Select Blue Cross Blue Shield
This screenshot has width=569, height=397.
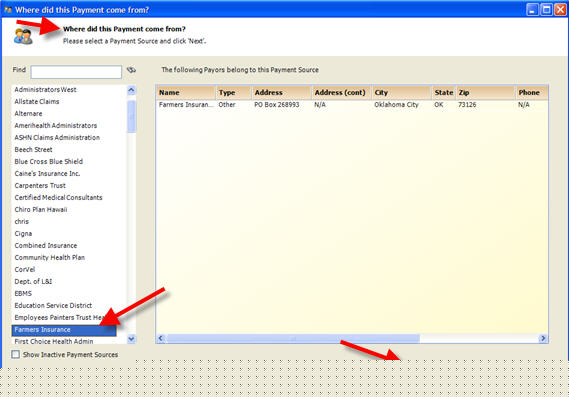[49, 161]
